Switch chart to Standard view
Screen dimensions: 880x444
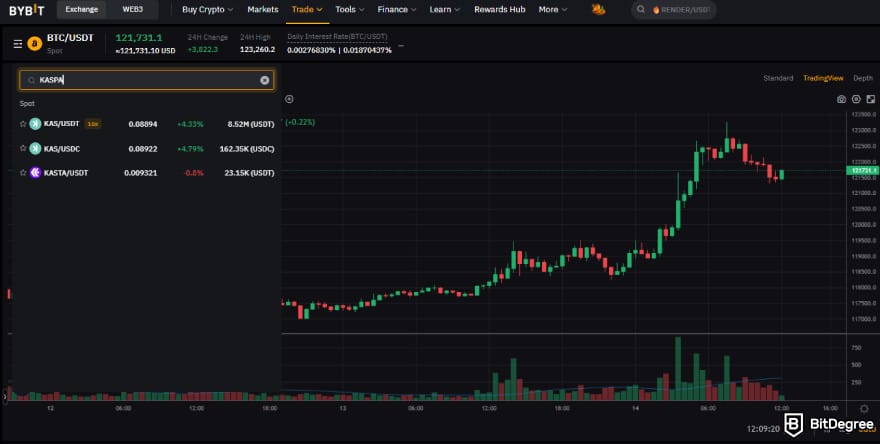coord(778,78)
